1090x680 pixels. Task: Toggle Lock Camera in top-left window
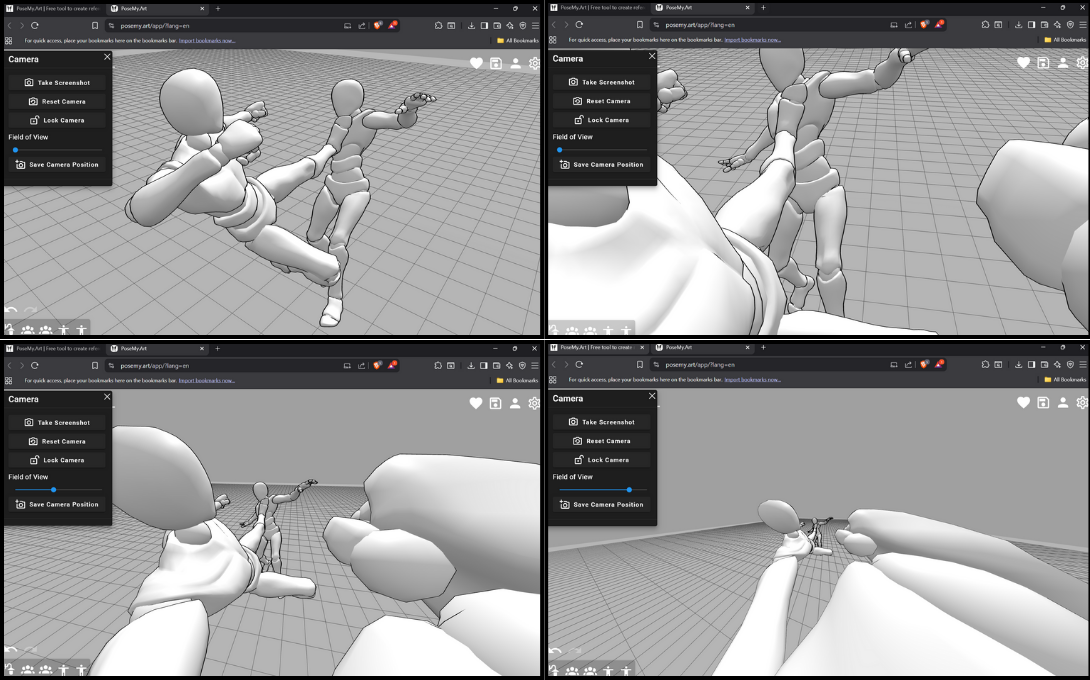57,120
